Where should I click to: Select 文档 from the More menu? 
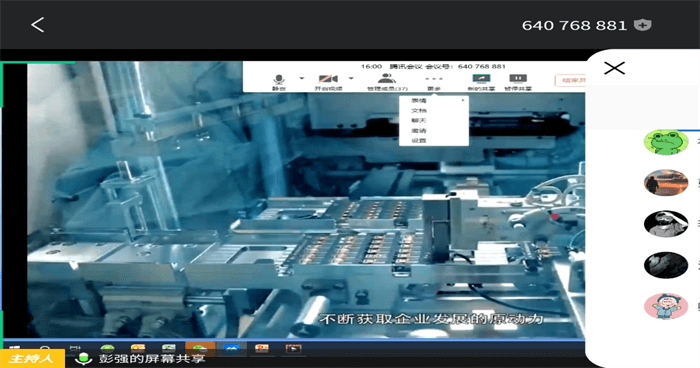pos(433,110)
